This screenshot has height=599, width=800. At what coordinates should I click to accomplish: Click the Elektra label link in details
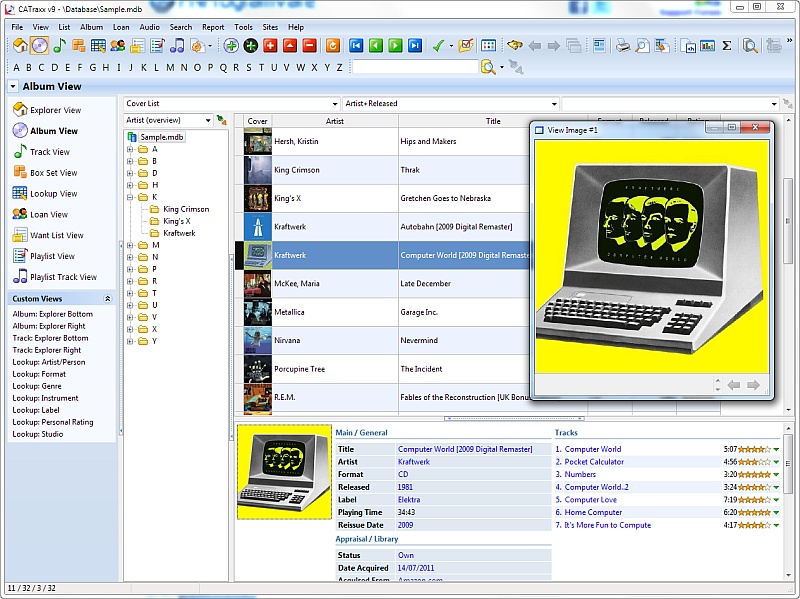click(x=409, y=500)
